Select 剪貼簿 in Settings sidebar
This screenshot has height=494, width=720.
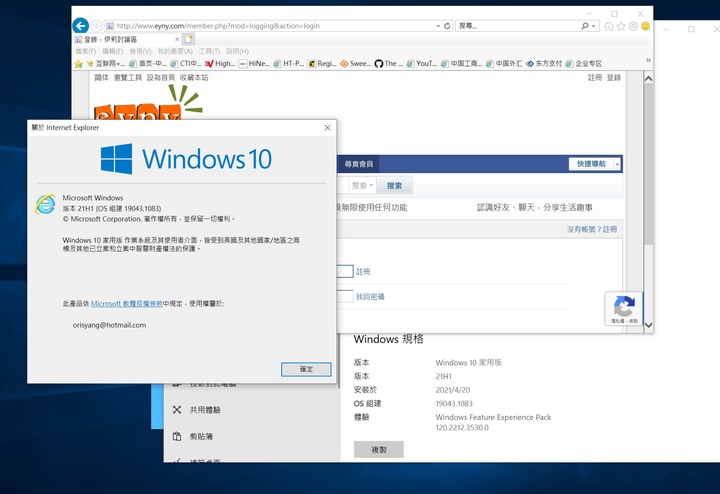pyautogui.click(x=201, y=436)
